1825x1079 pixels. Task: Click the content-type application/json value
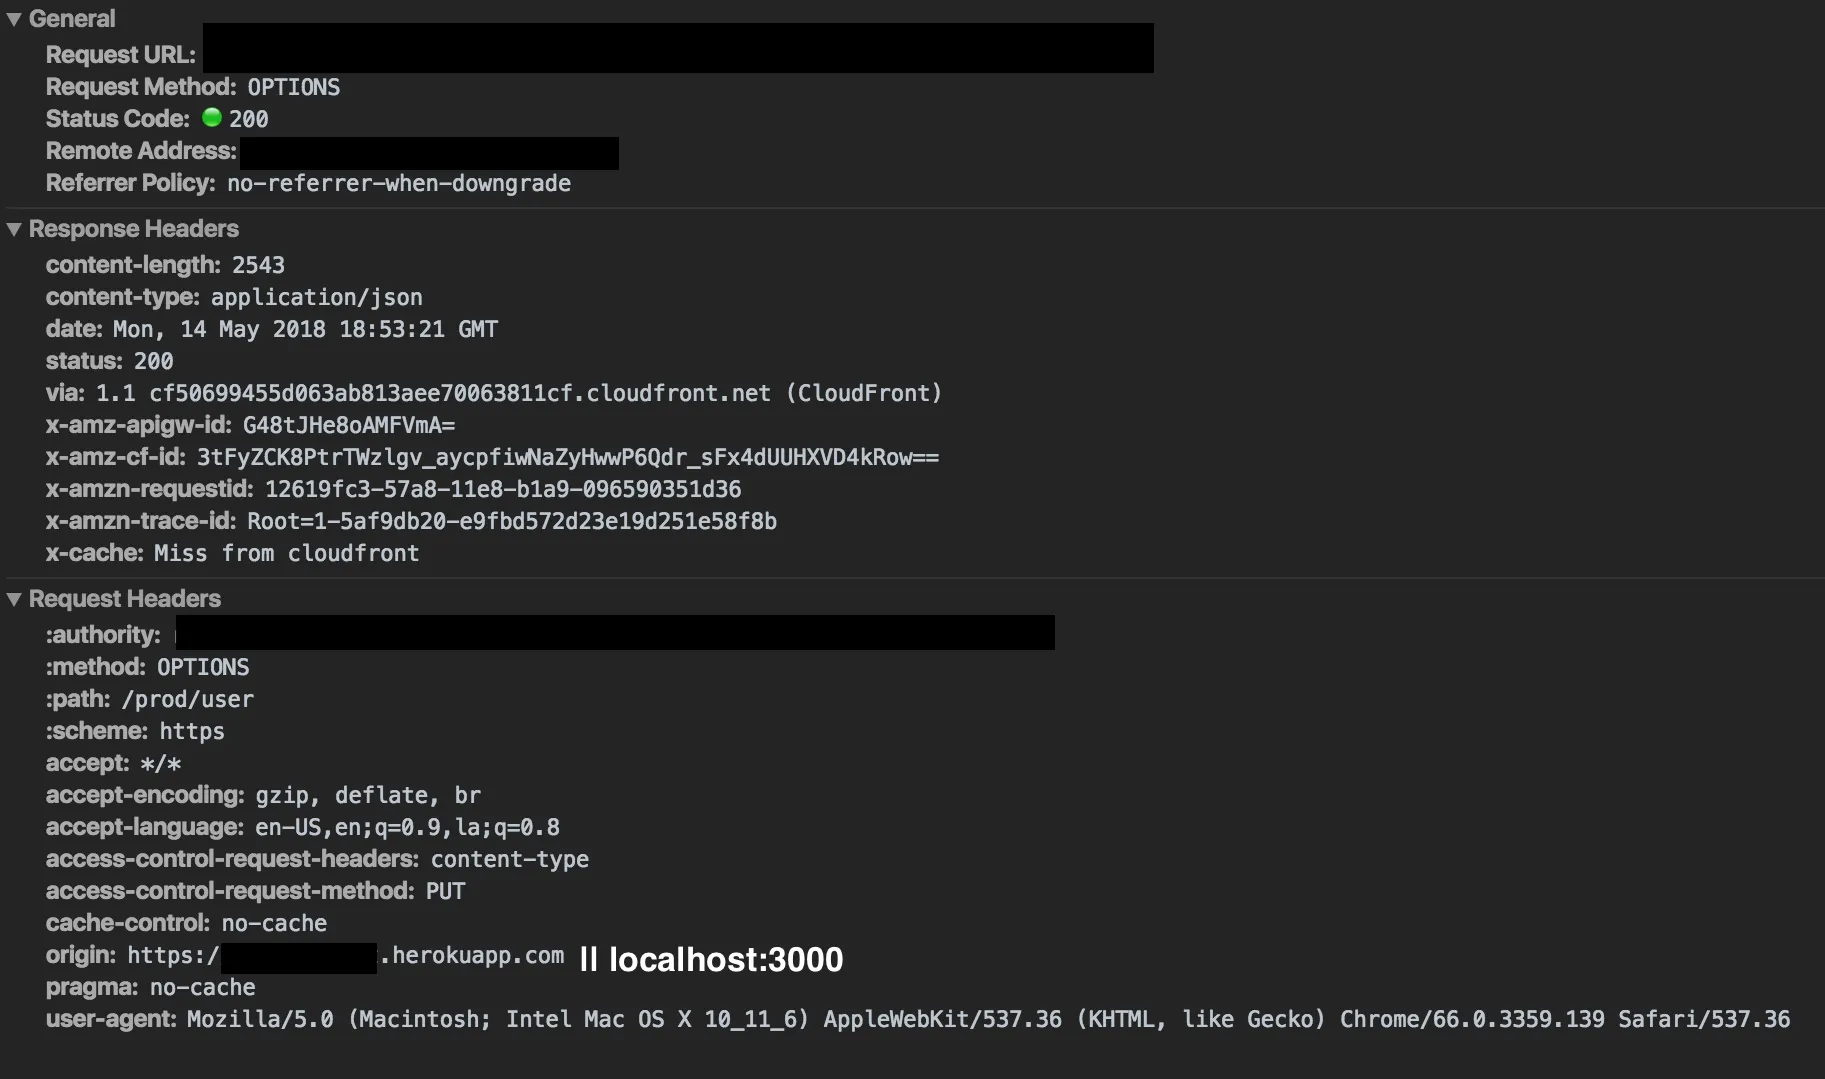pyautogui.click(x=316, y=297)
